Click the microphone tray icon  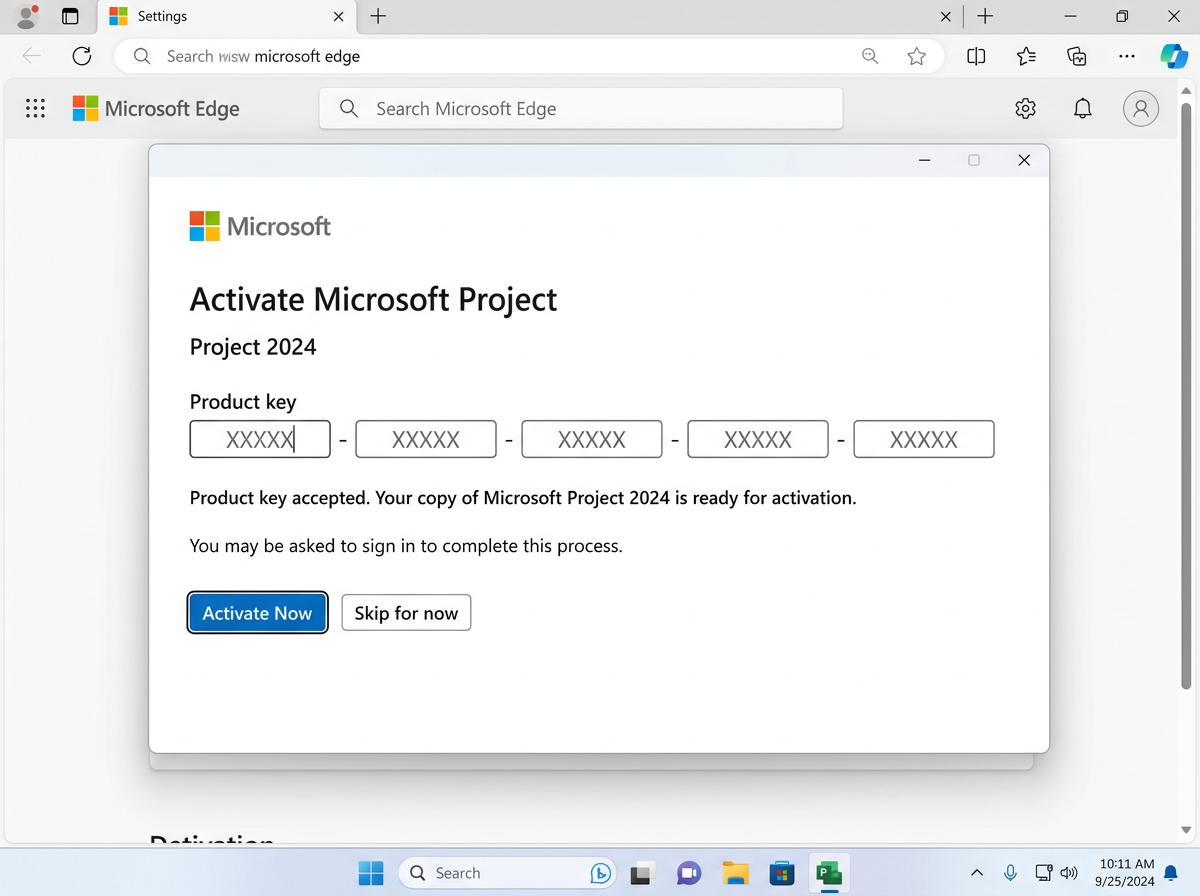tap(1011, 873)
